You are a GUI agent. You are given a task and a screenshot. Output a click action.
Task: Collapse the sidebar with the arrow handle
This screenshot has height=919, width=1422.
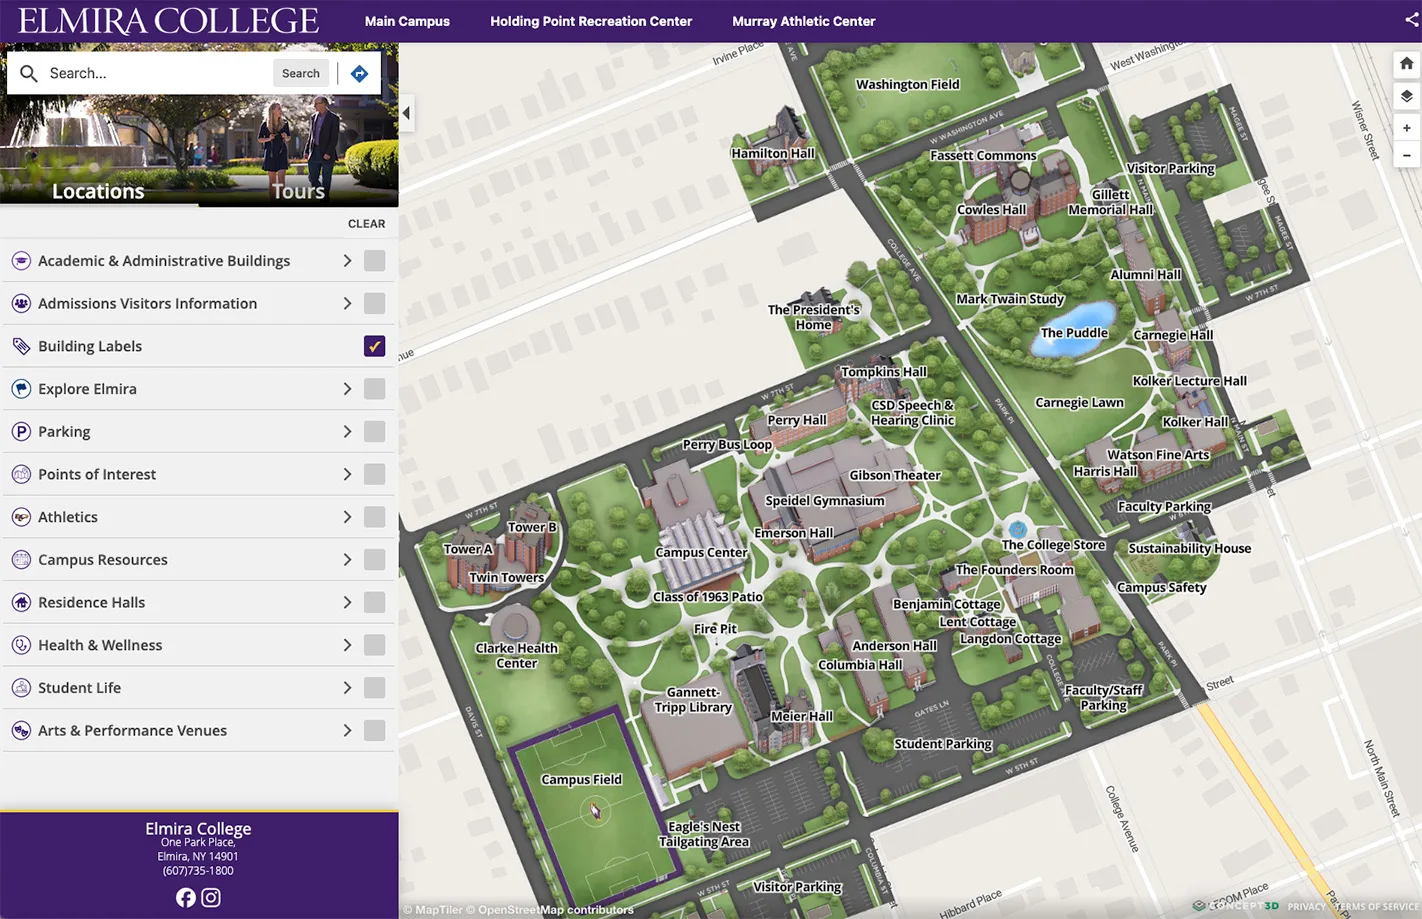(x=406, y=113)
